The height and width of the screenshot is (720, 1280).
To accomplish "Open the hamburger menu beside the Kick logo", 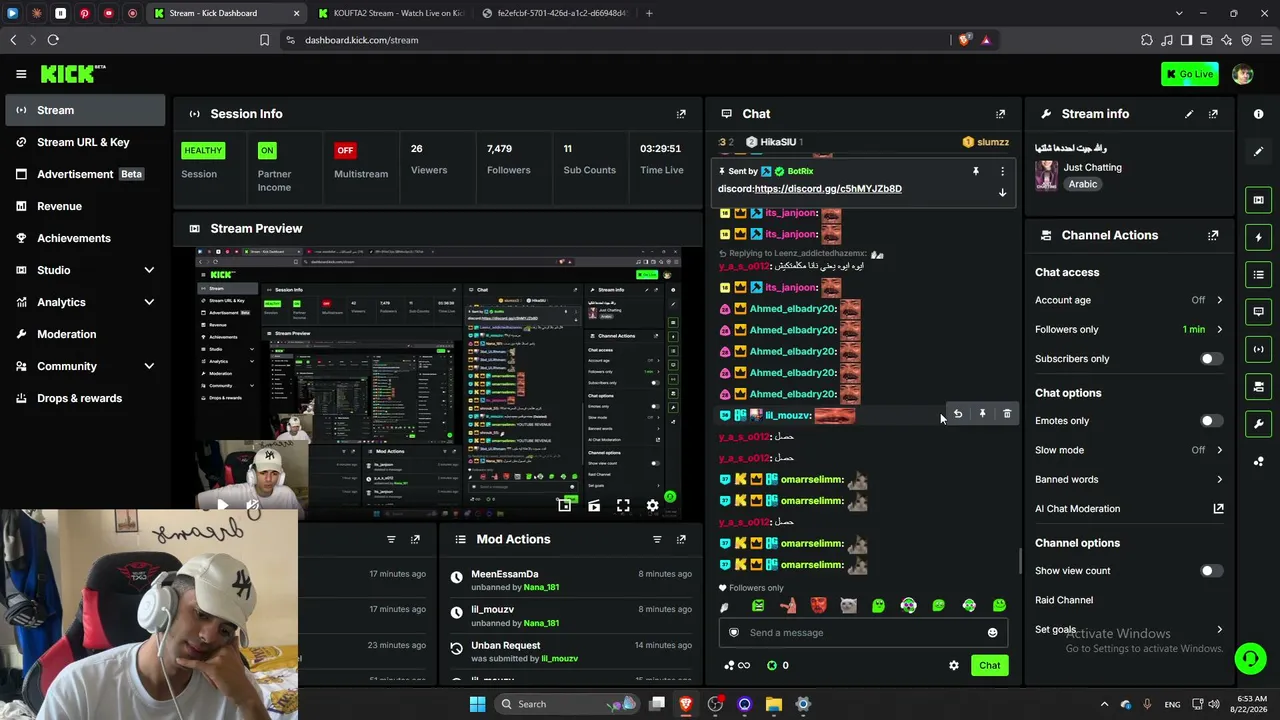I will pos(21,74).
